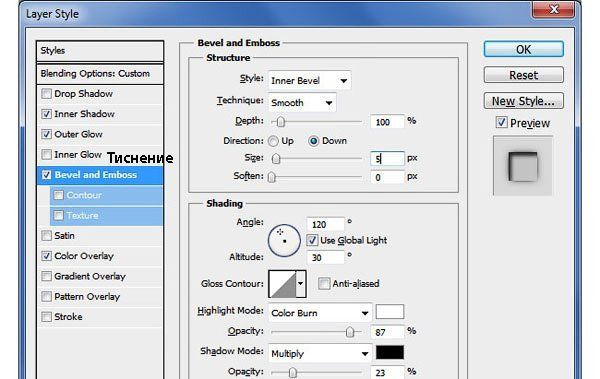Screen dimensions: 600x379
Task: Toggle the Use Global Light checkbox
Action: click(312, 240)
